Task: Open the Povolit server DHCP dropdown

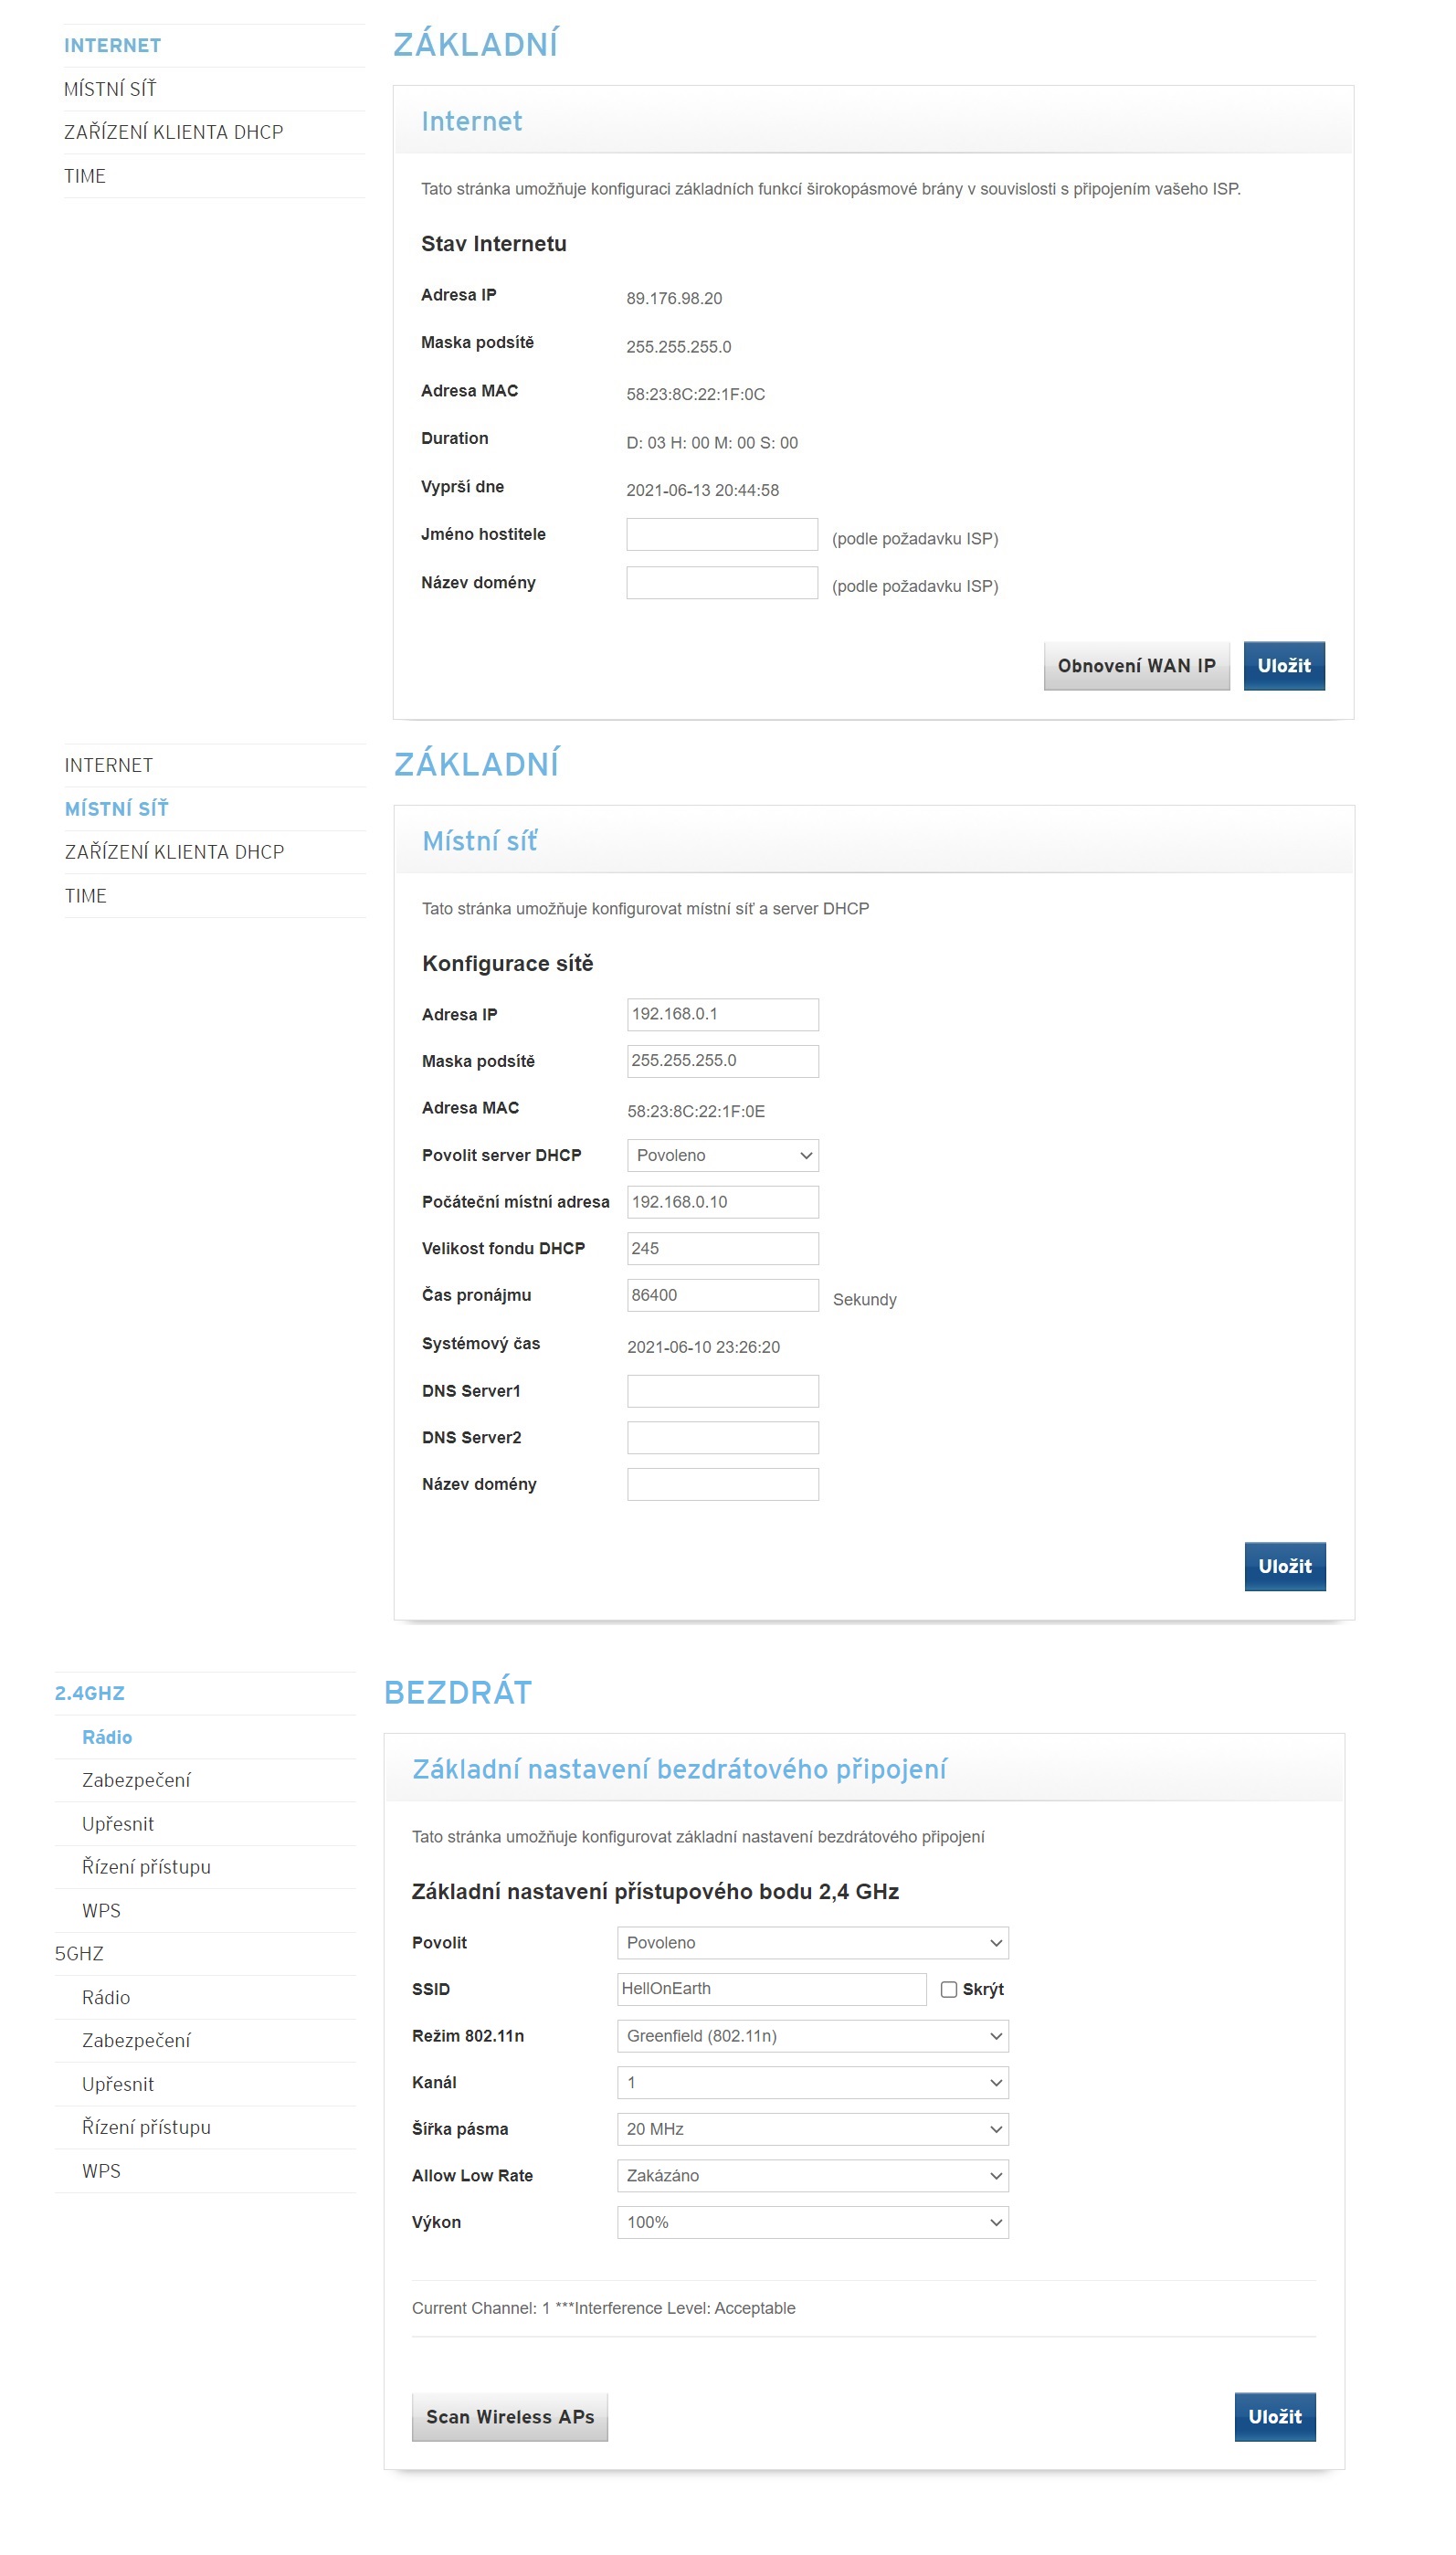Action: (x=722, y=1155)
